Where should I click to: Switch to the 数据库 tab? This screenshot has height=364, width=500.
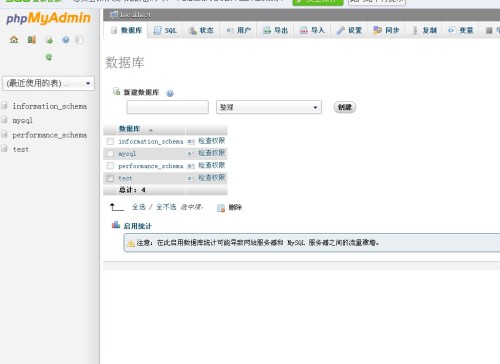coord(125,31)
